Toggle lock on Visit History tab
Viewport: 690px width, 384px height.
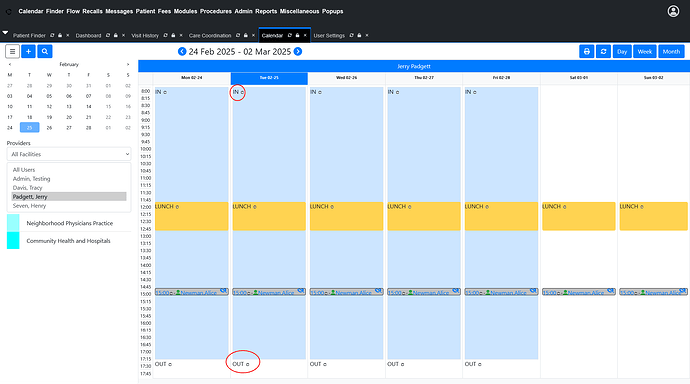click(173, 35)
